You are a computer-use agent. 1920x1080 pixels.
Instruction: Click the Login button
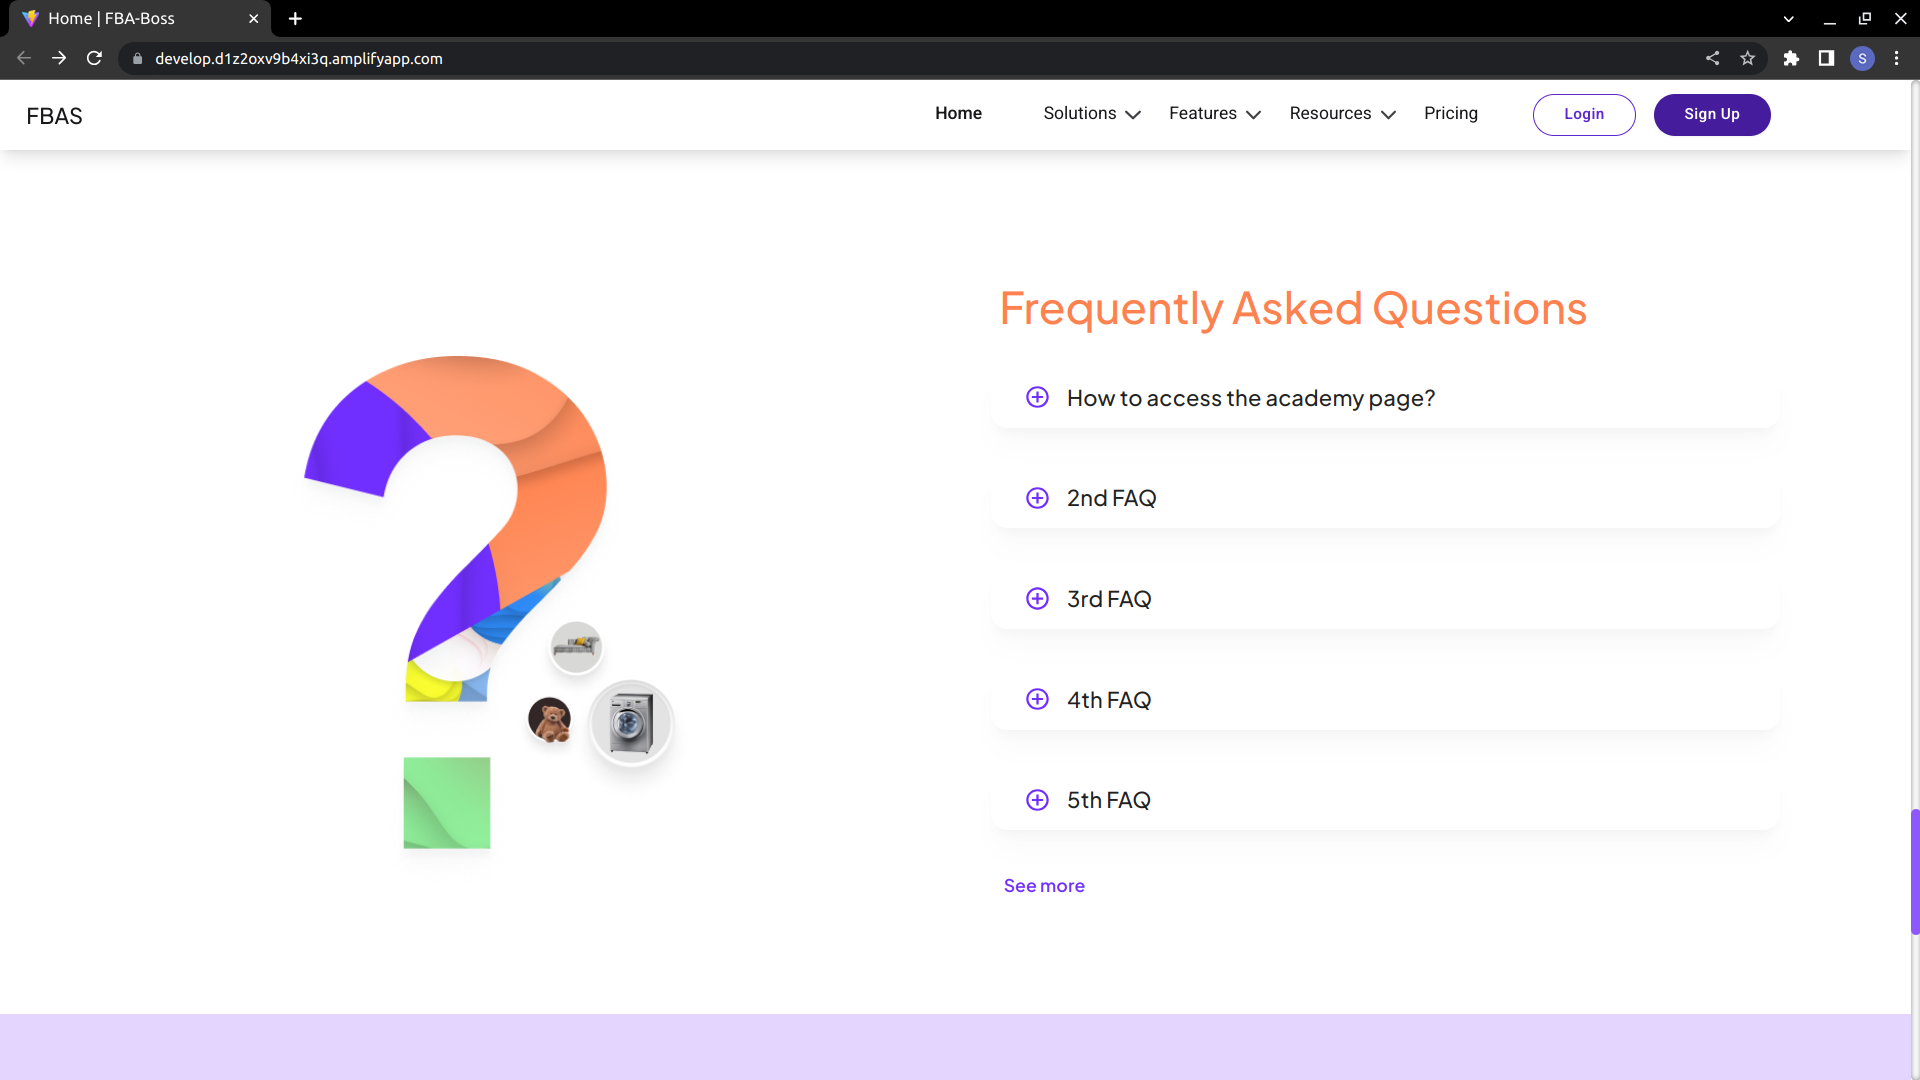[1584, 114]
